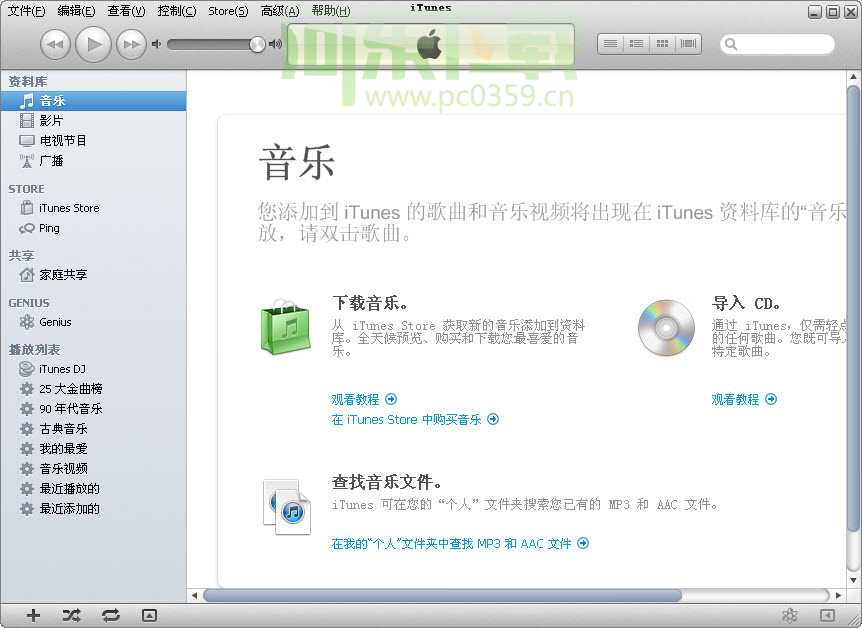Viewport: 862px width, 628px height.
Task: Open the Genius sidebar panel icon
Action: point(790,617)
